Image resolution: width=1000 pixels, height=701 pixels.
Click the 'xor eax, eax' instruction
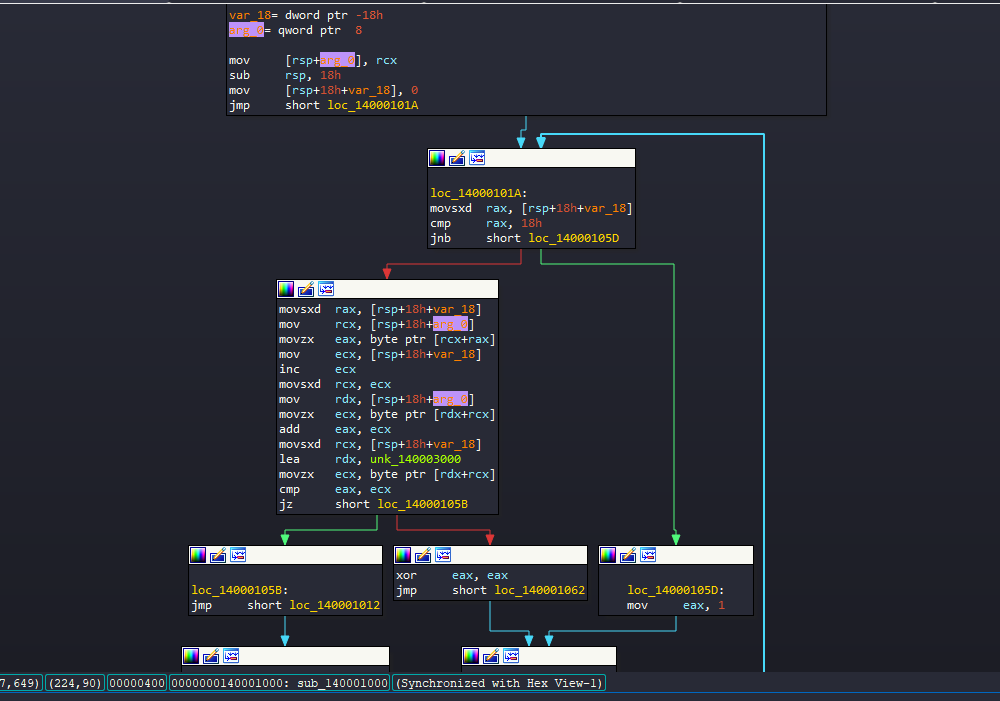[x=452, y=575]
